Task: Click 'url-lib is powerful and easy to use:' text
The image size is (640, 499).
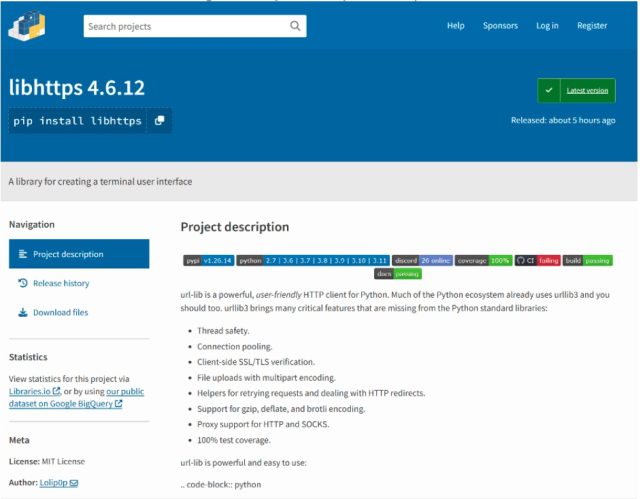Action: (x=243, y=463)
